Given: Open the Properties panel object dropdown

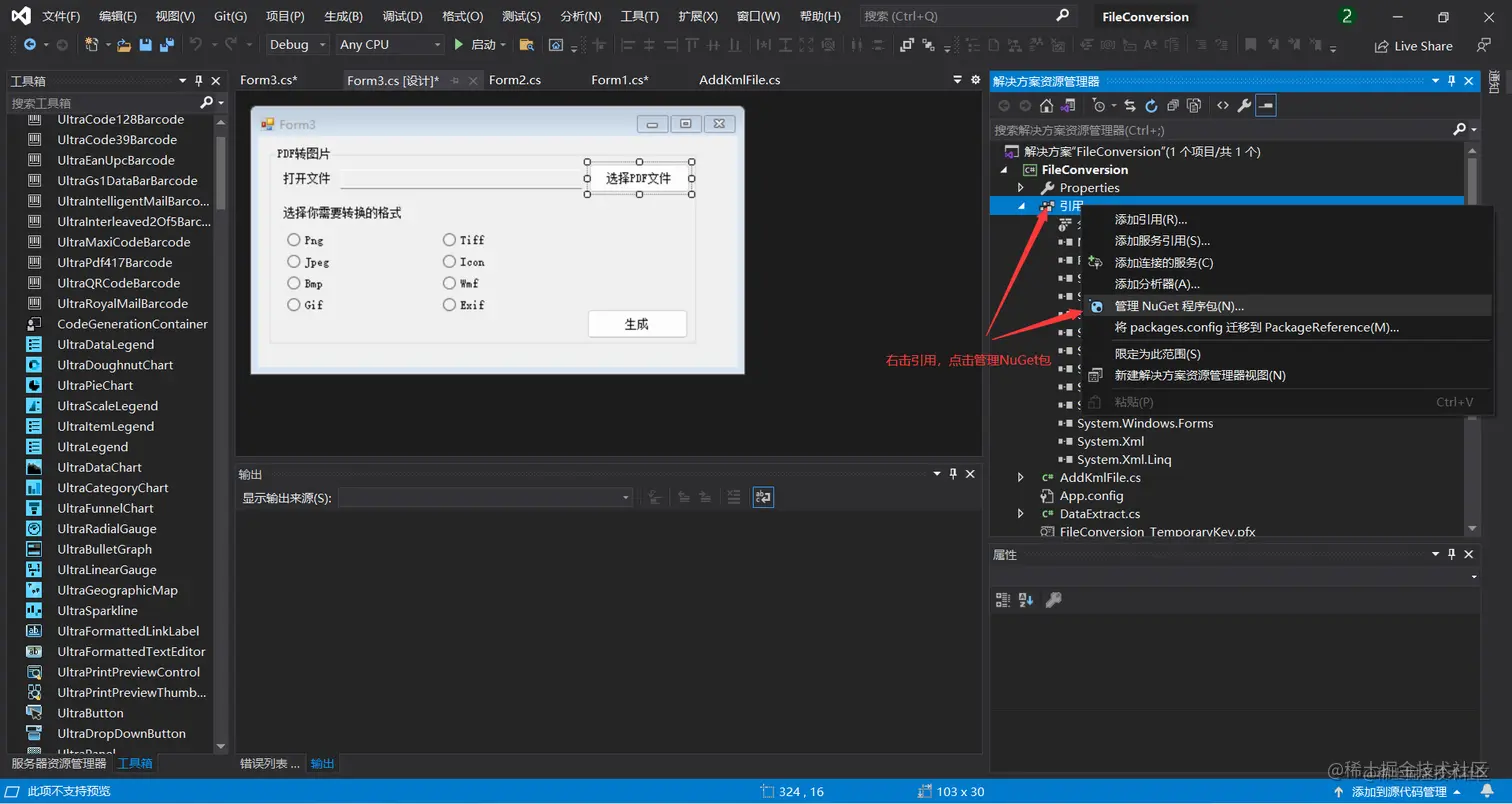Looking at the screenshot, I should [x=1475, y=577].
